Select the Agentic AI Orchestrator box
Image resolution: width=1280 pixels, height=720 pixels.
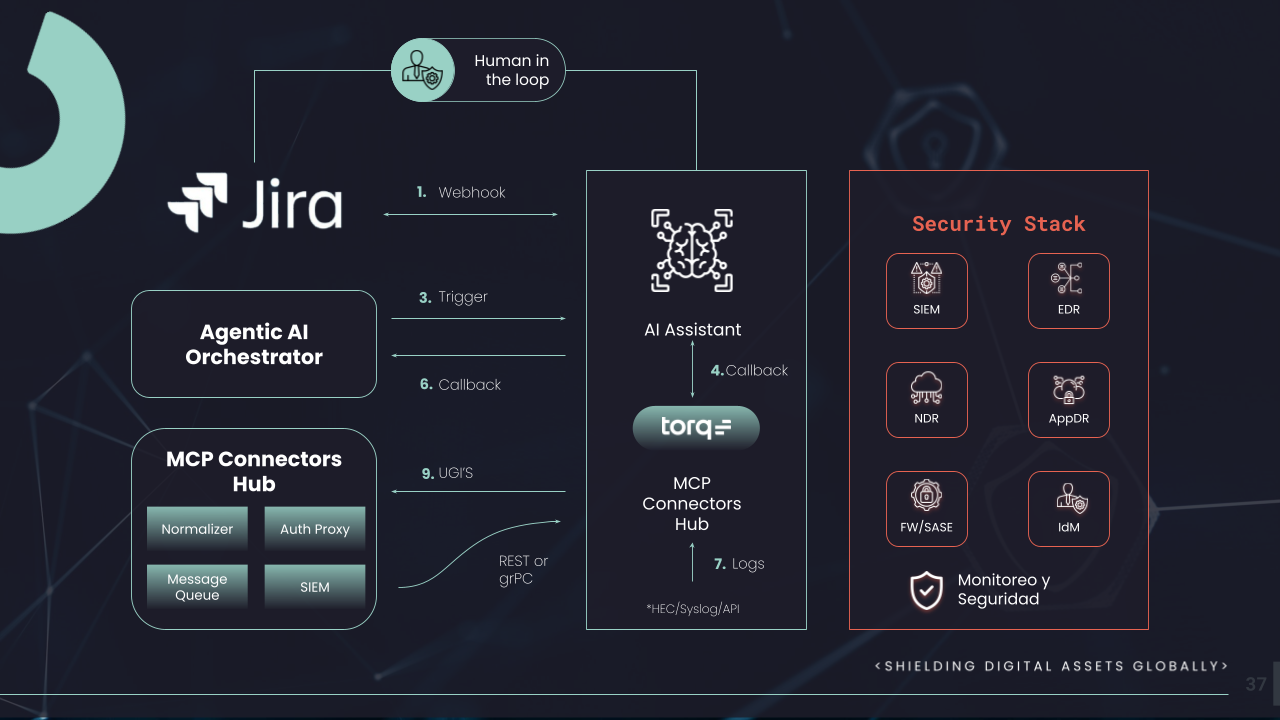click(x=254, y=344)
